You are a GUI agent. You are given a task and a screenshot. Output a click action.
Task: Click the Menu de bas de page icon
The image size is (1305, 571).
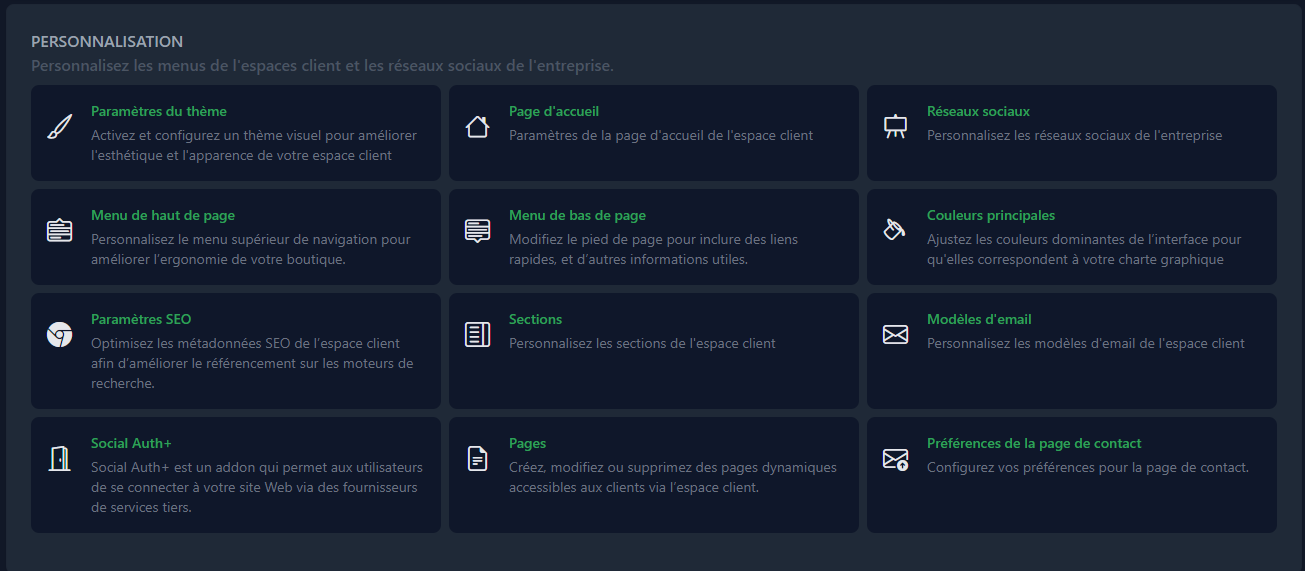tap(478, 231)
